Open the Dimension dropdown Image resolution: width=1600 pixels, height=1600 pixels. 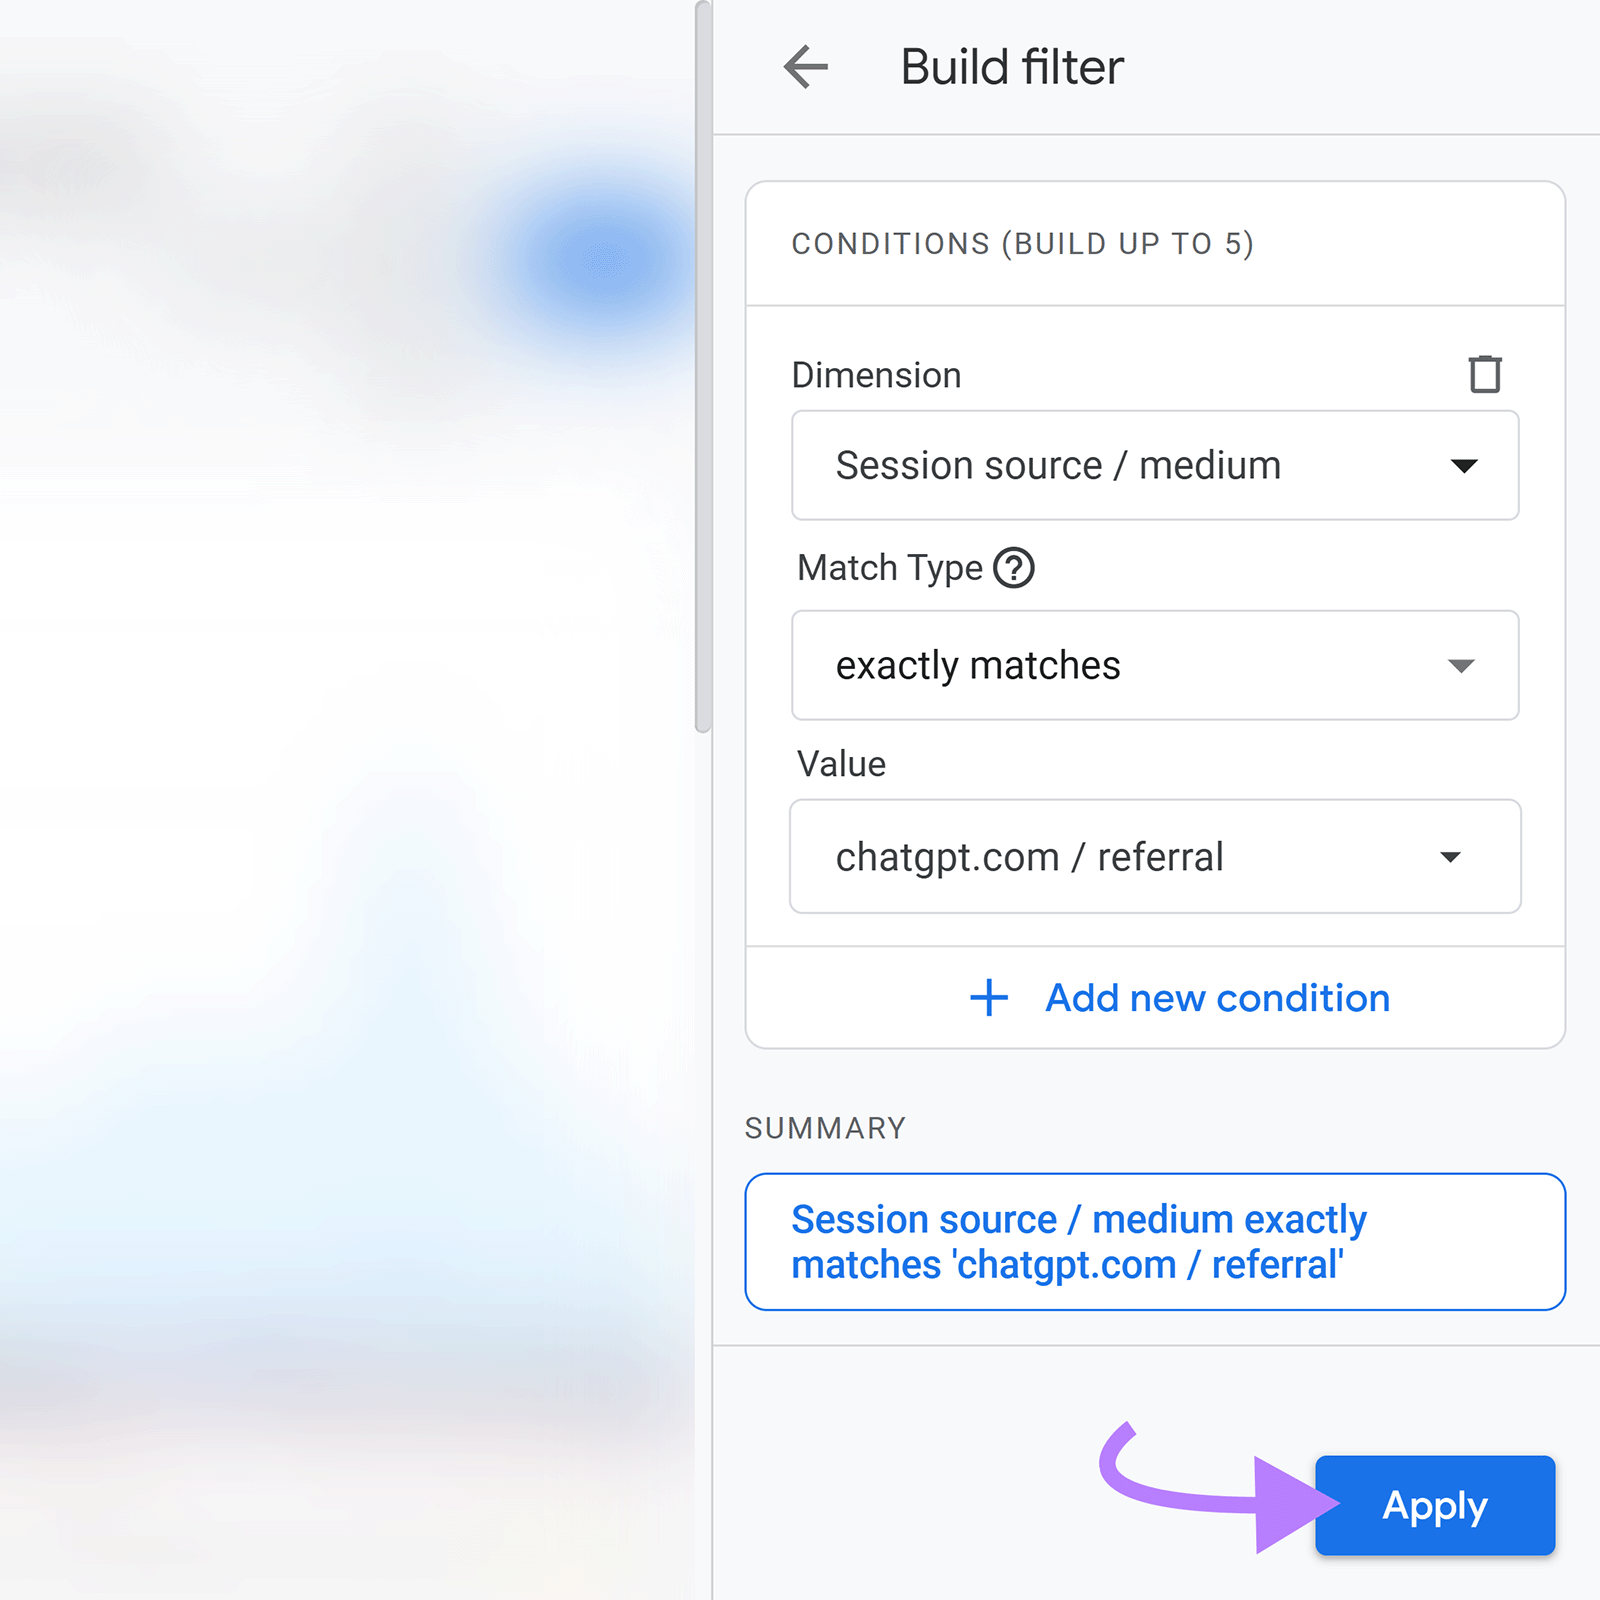(1155, 465)
